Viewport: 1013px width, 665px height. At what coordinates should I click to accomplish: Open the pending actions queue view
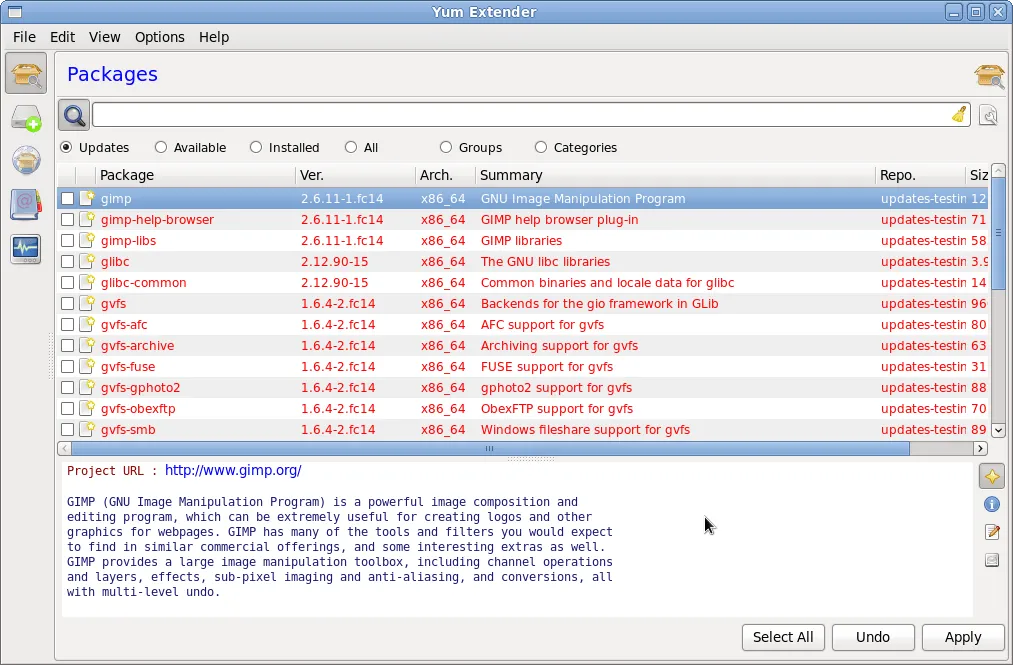point(26,118)
